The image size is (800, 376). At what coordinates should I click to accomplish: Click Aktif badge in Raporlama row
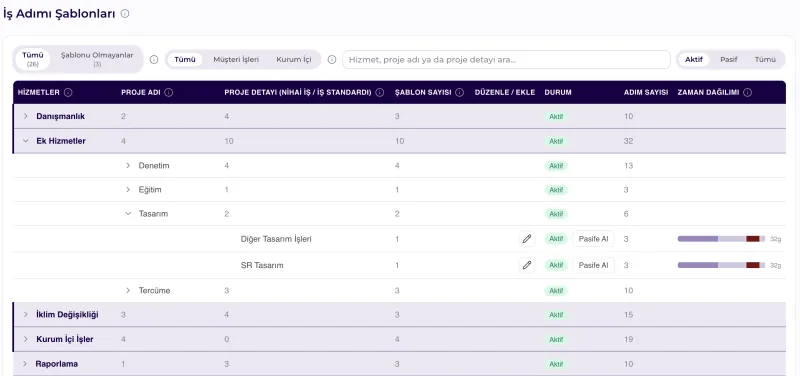tap(556, 364)
